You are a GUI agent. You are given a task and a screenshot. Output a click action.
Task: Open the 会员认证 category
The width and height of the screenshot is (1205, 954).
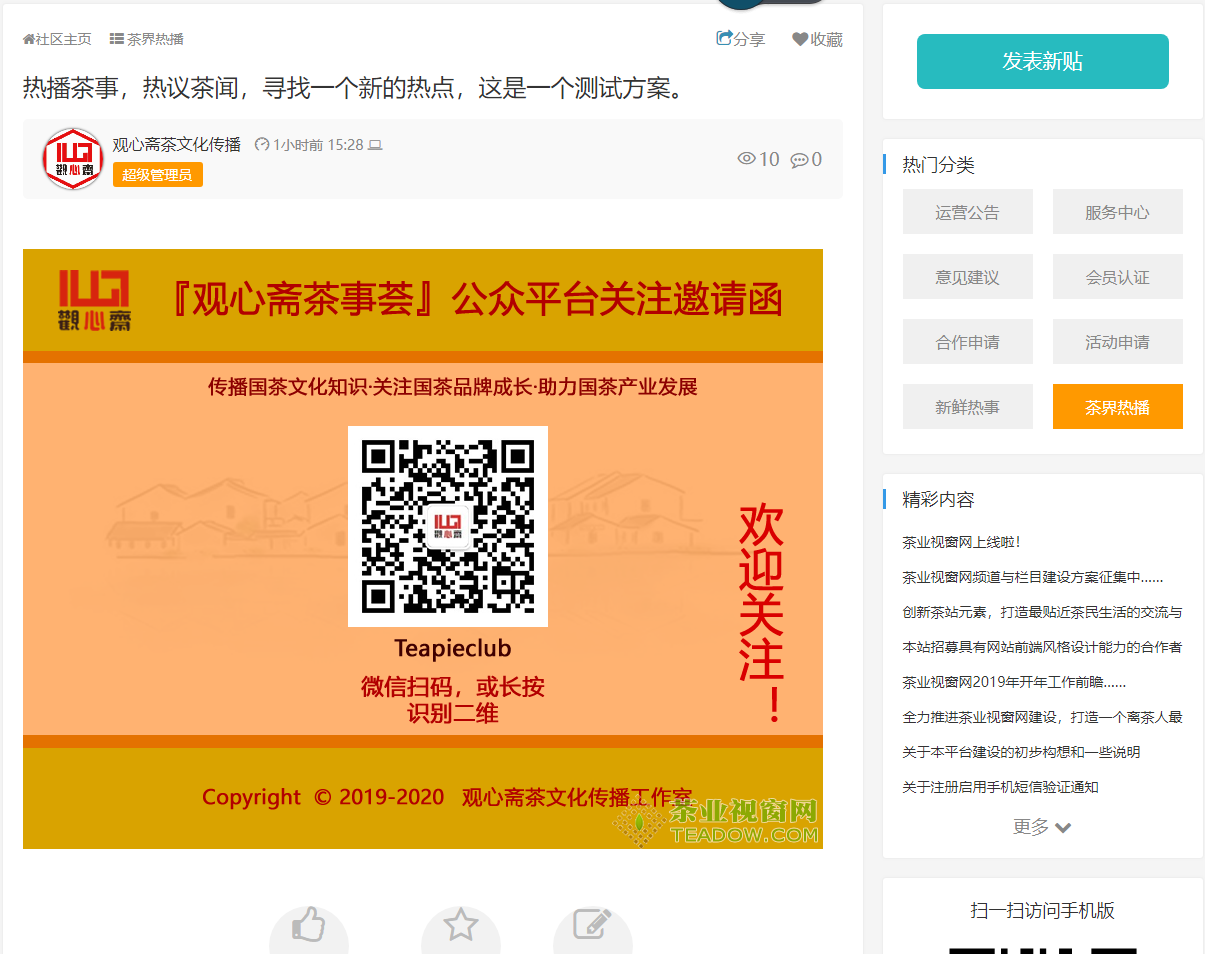pyautogui.click(x=1117, y=277)
